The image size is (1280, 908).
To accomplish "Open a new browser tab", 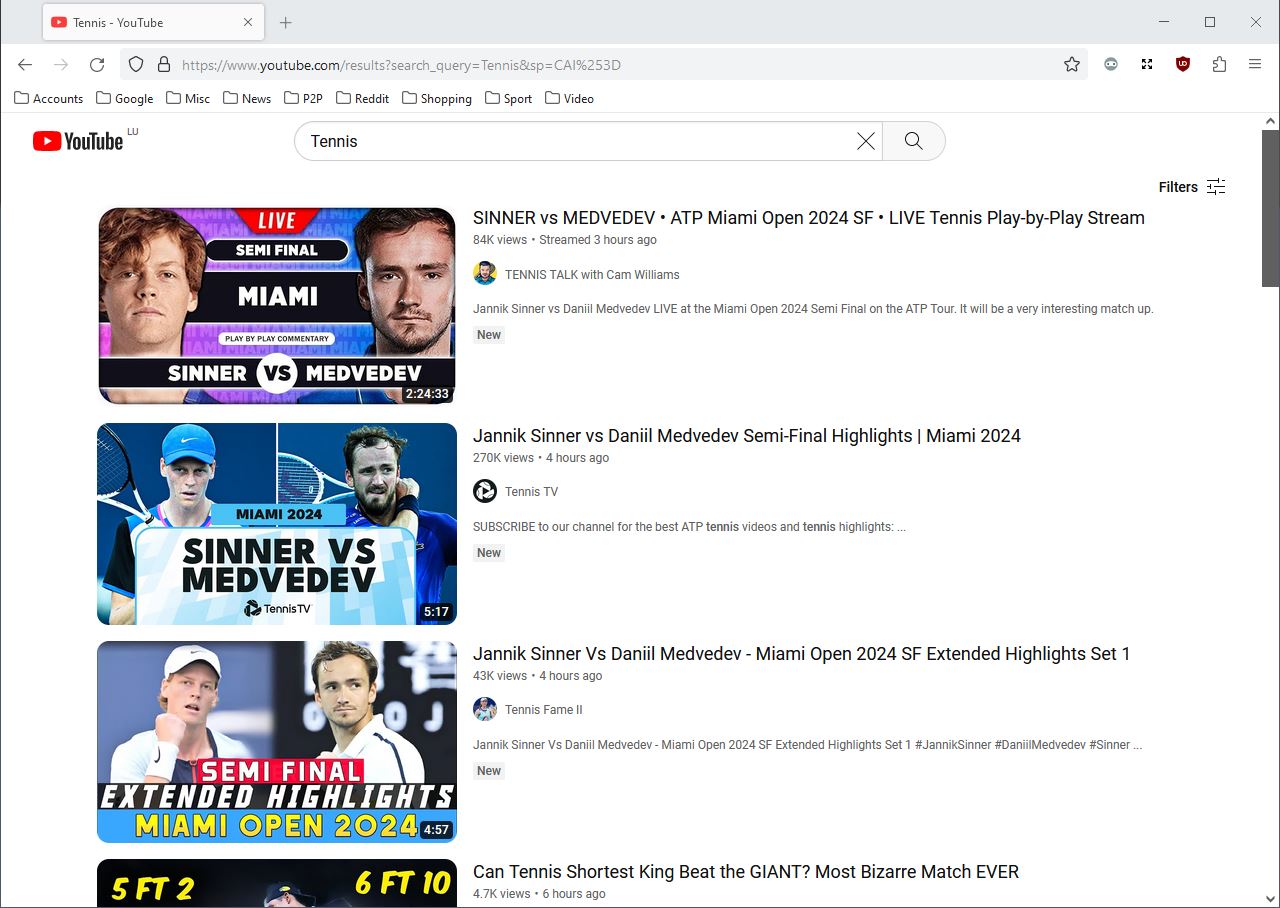I will [x=286, y=22].
